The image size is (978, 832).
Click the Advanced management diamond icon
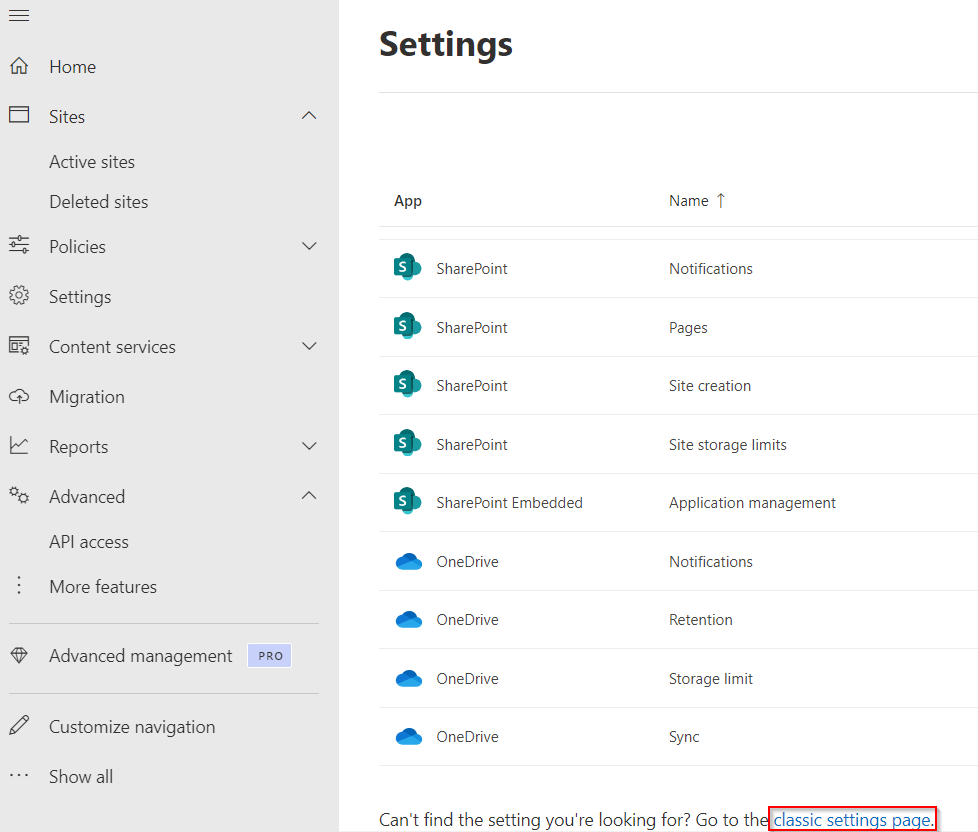19,656
